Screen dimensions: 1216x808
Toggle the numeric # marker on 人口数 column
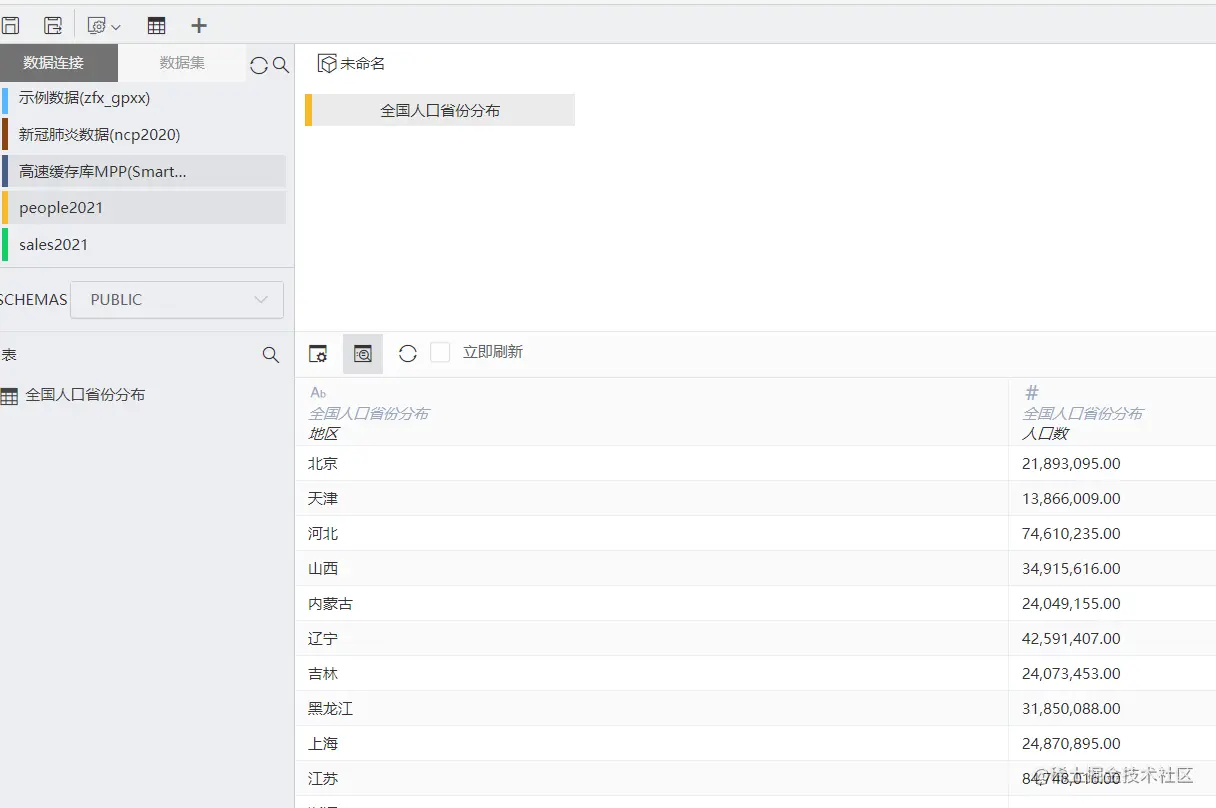pyautogui.click(x=1031, y=392)
